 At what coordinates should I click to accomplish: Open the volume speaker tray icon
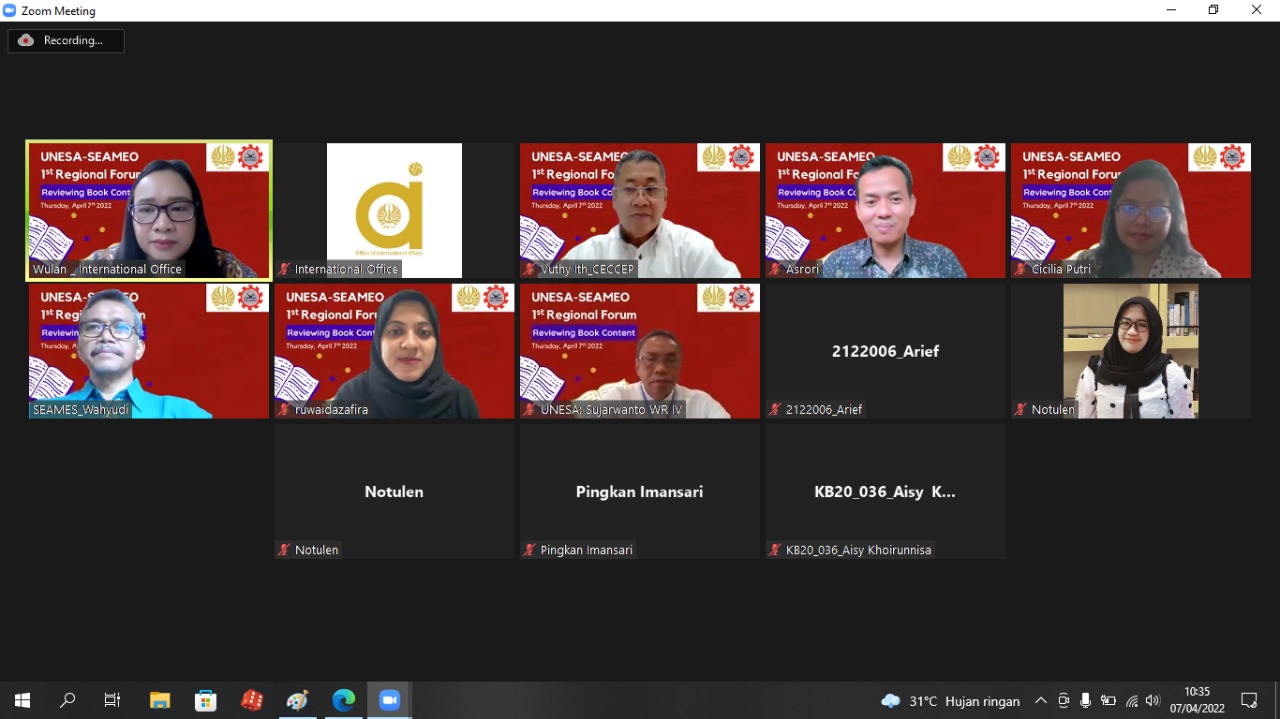click(1153, 701)
